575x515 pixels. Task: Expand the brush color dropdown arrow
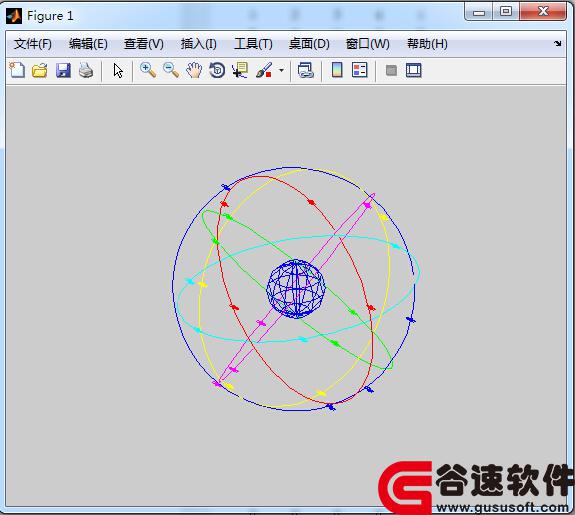coord(281,70)
